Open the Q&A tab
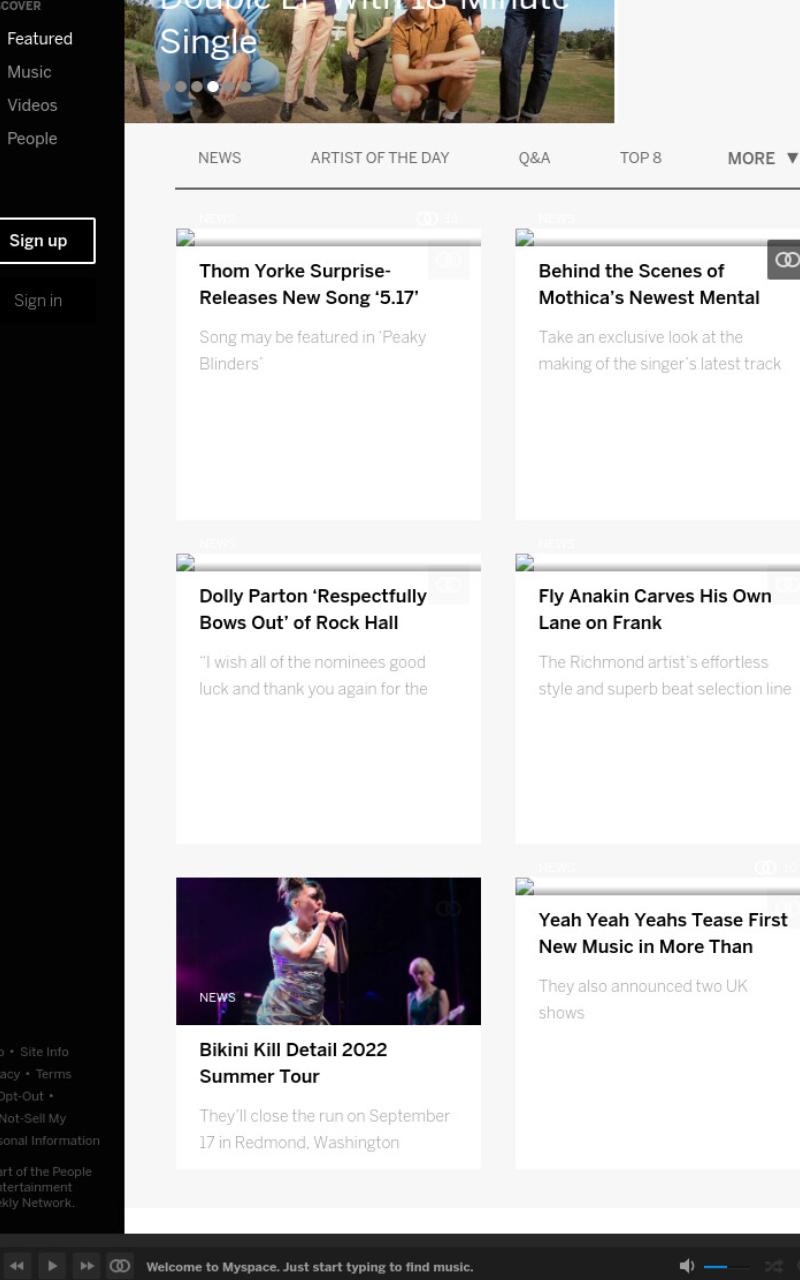Image resolution: width=800 pixels, height=1280 pixels. click(x=534, y=158)
